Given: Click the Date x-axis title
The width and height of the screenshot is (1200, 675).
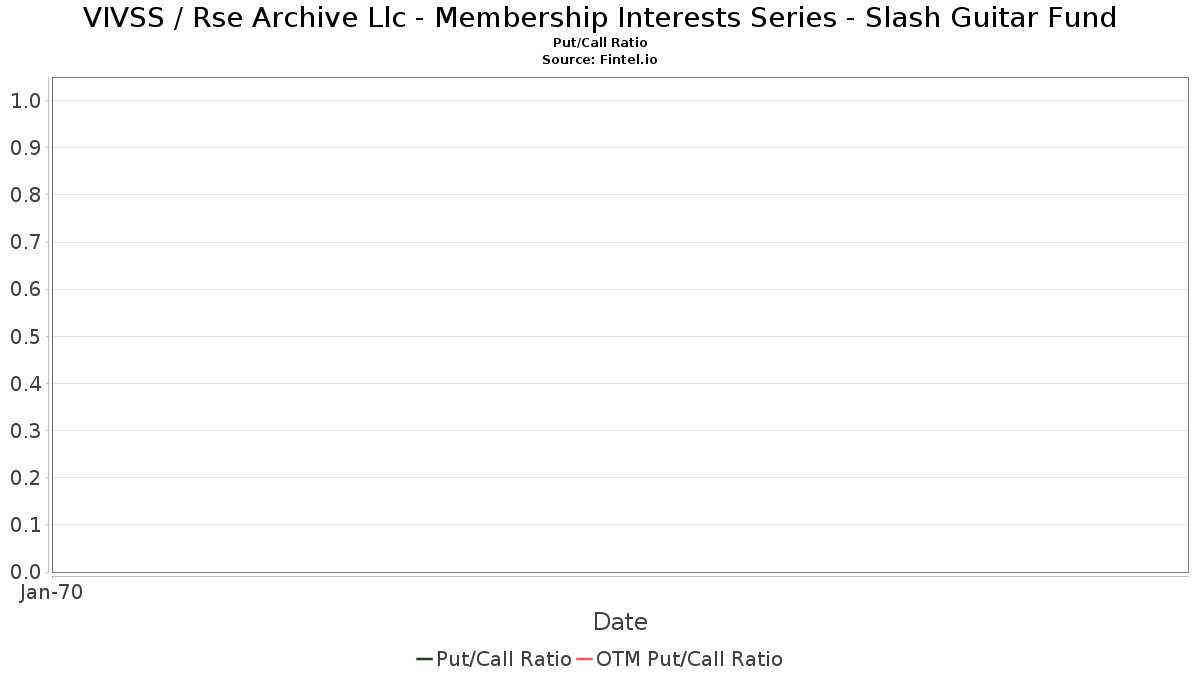Looking at the screenshot, I should pyautogui.click(x=620, y=622).
